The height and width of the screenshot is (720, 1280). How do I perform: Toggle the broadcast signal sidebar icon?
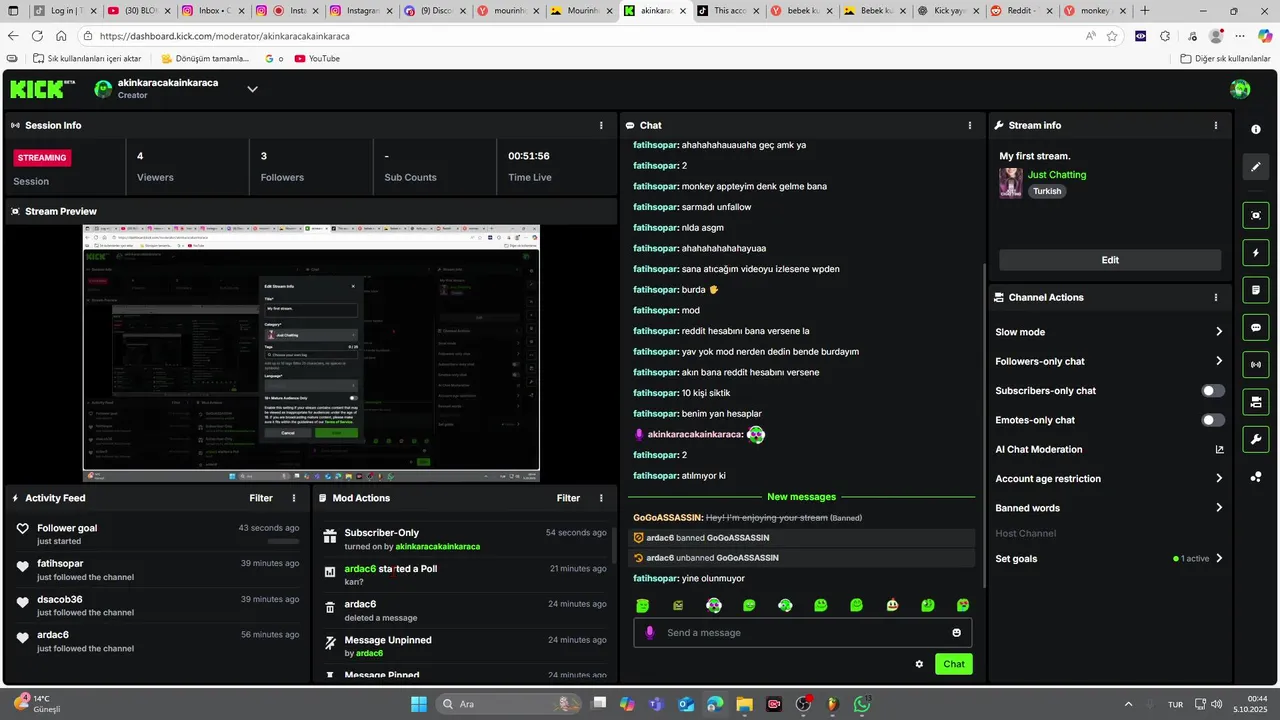[1256, 365]
